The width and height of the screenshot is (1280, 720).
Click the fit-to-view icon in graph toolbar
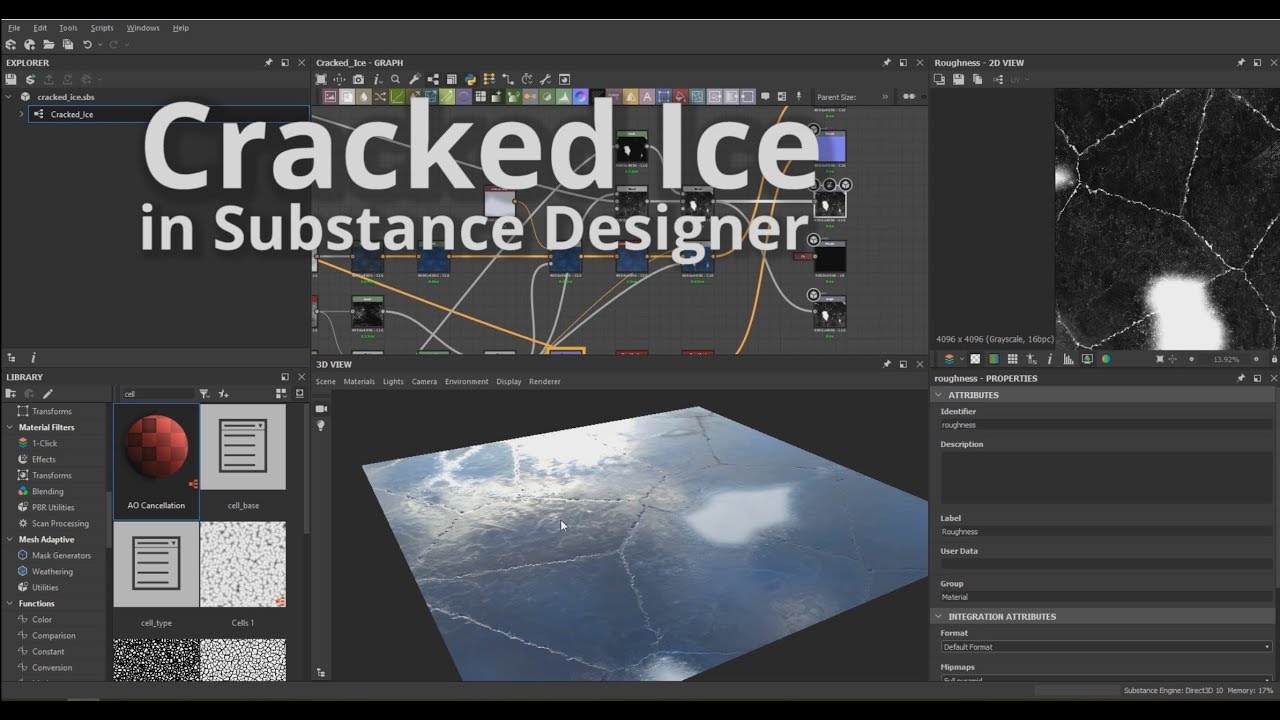click(321, 79)
